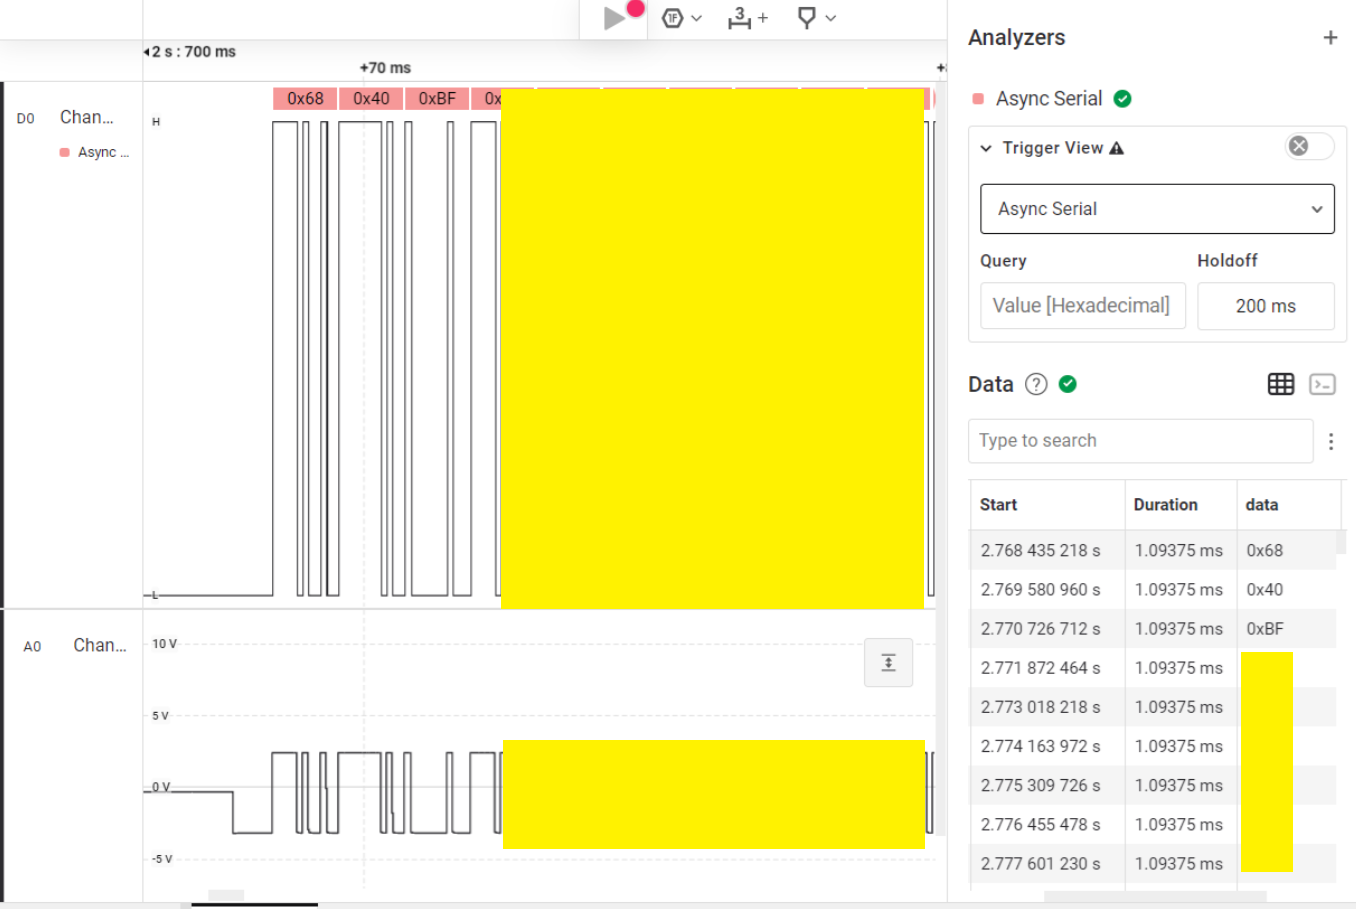Screen dimensions: 1356x909
Task: Open the timing marker dropdown
Action: [x=815, y=18]
